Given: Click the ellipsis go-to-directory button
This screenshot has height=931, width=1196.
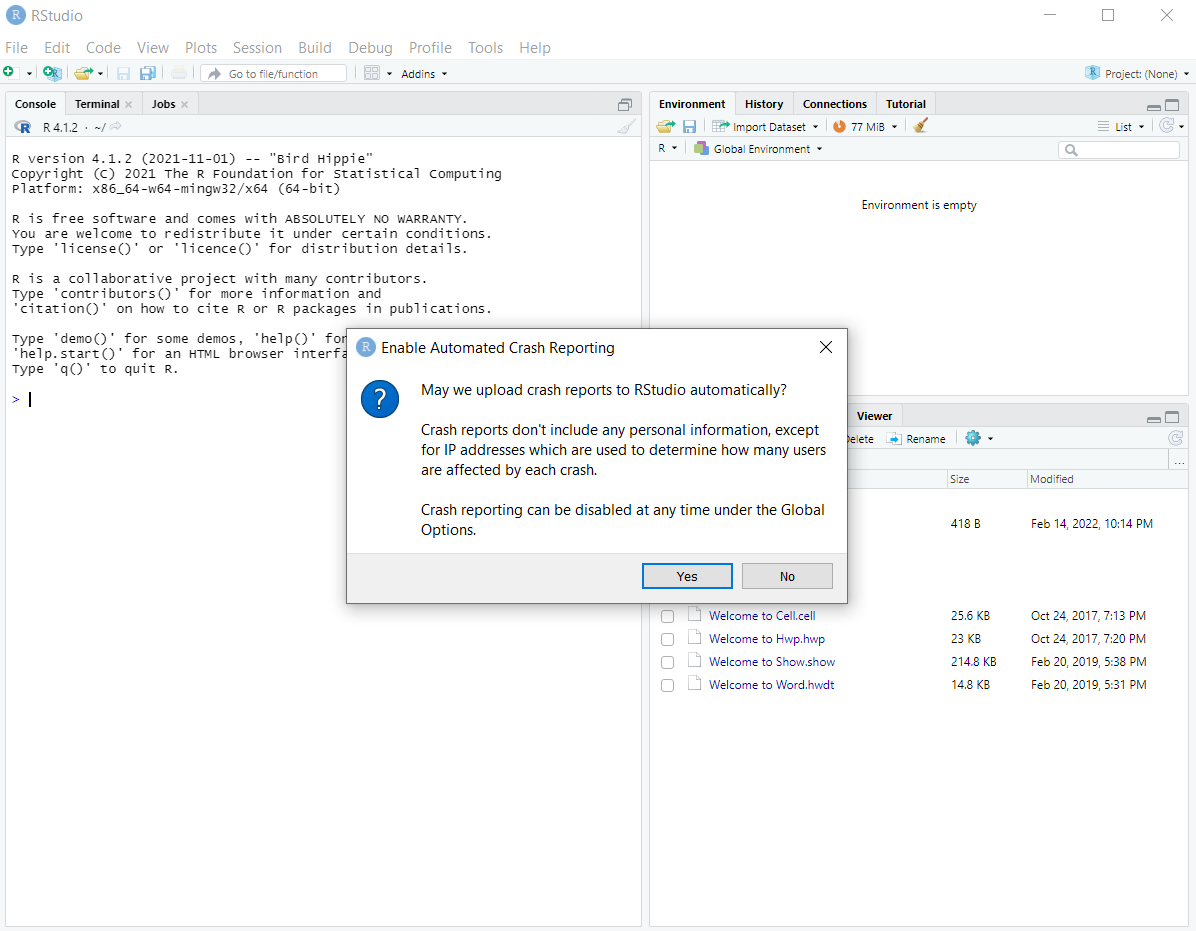Looking at the screenshot, I should pyautogui.click(x=1179, y=461).
